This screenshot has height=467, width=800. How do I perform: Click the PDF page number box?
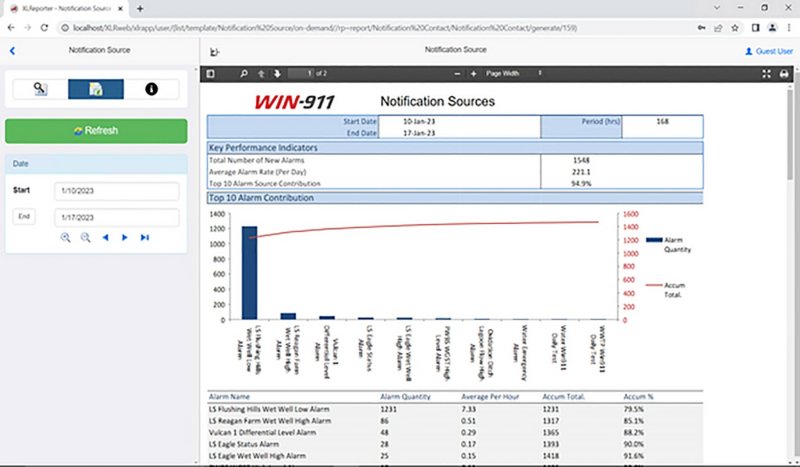coord(301,73)
